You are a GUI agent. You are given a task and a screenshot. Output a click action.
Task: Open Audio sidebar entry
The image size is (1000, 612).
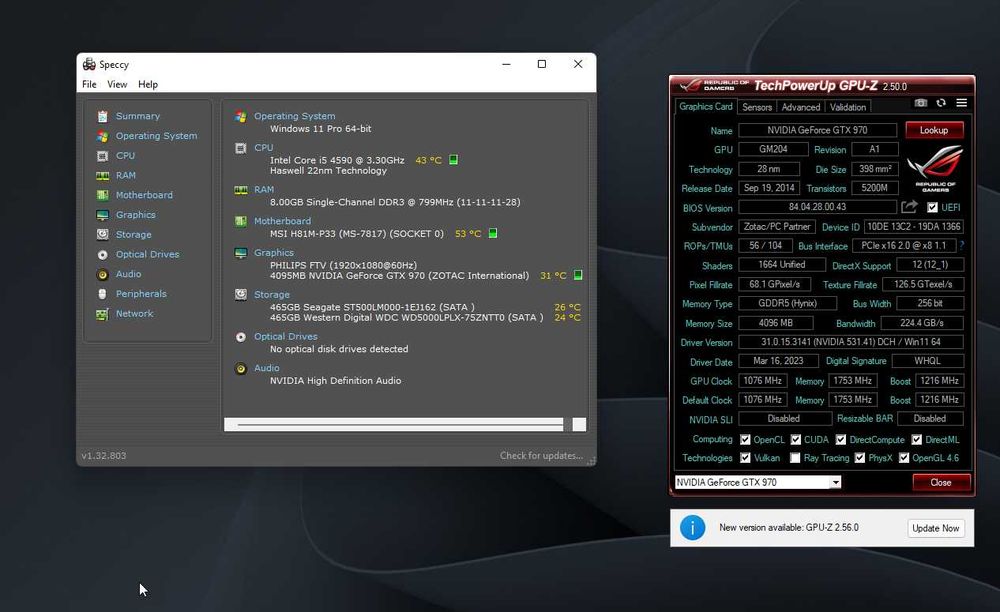click(x=128, y=274)
